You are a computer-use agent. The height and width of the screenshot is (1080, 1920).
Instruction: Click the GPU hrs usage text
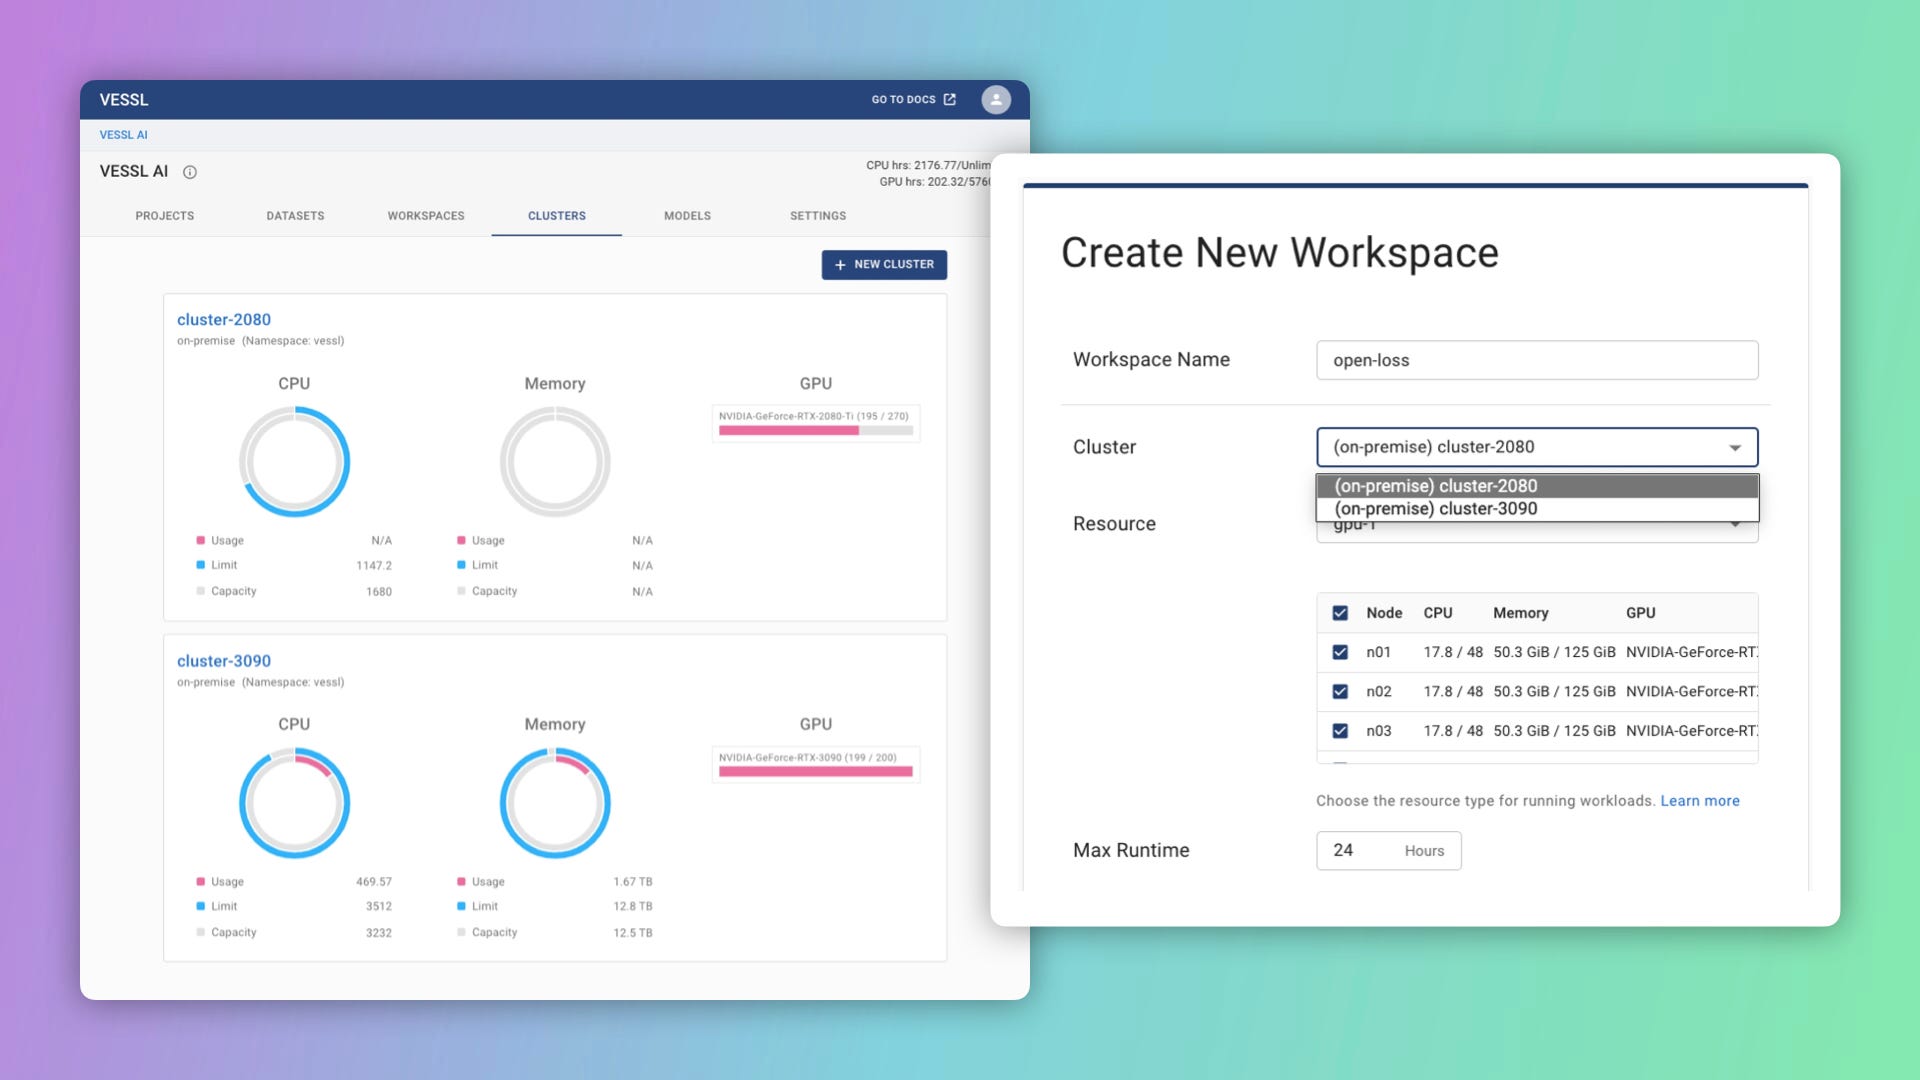click(x=934, y=182)
